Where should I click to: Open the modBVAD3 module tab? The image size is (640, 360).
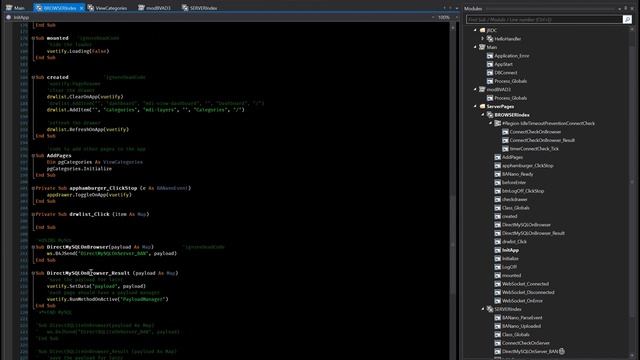pos(155,8)
